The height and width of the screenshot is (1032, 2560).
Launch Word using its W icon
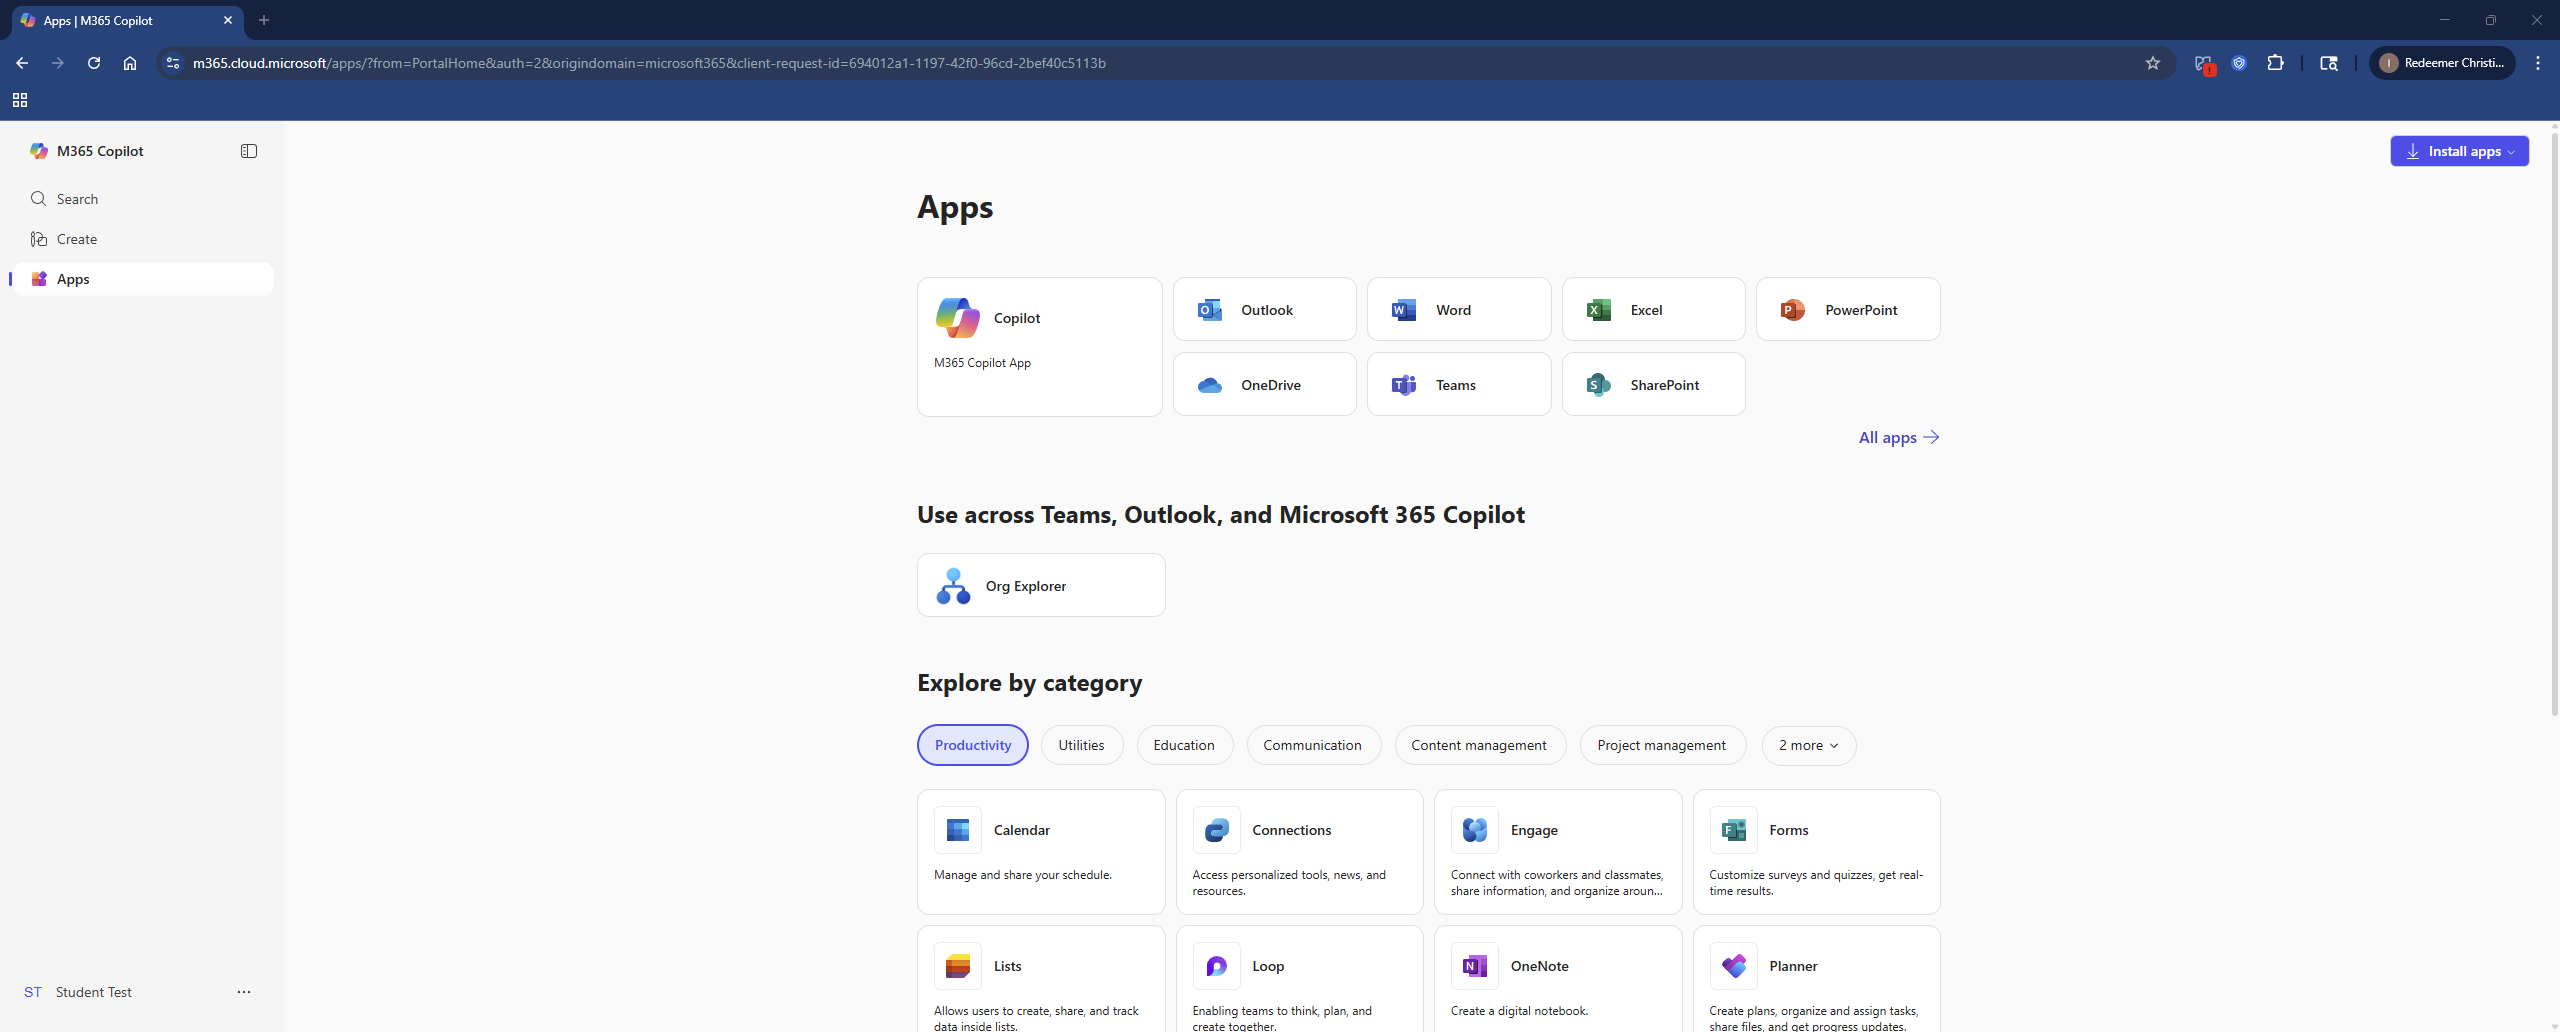coord(1404,310)
